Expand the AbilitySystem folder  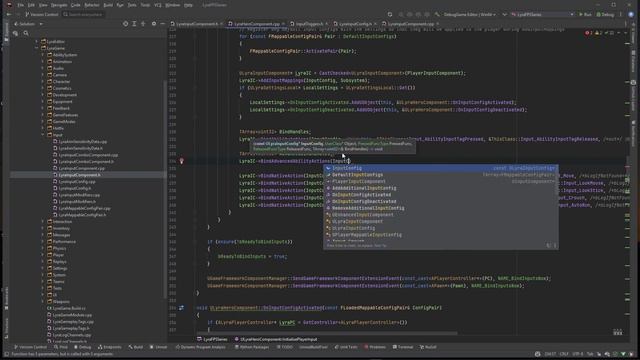point(43,55)
